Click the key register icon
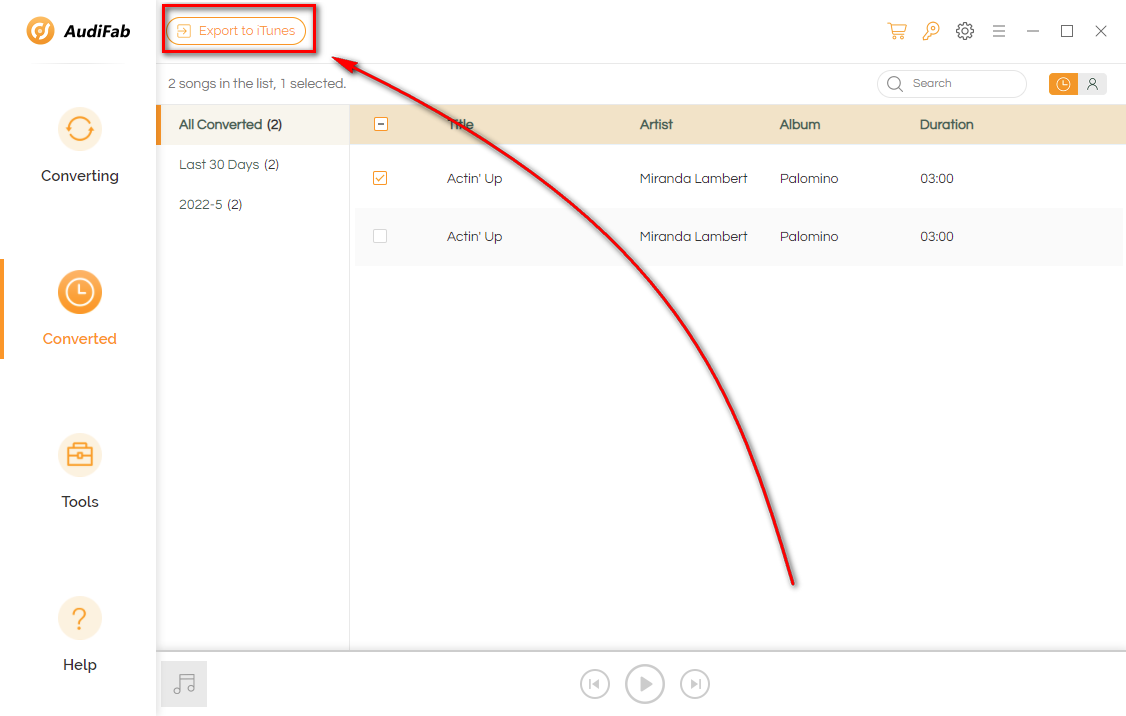The image size is (1126, 716). (931, 31)
